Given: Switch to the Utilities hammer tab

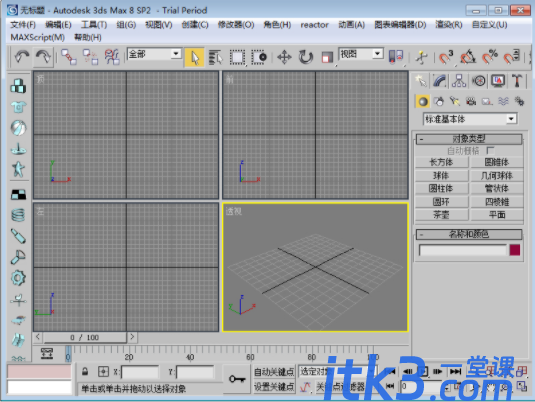Looking at the screenshot, I should tap(517, 81).
